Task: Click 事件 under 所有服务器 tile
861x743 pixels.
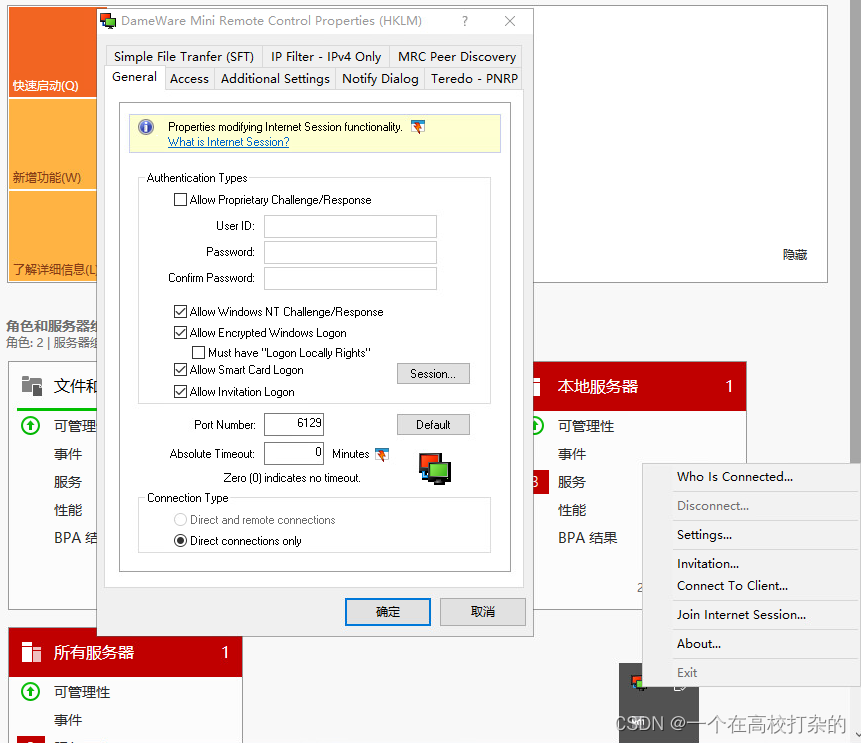Action: click(68, 719)
